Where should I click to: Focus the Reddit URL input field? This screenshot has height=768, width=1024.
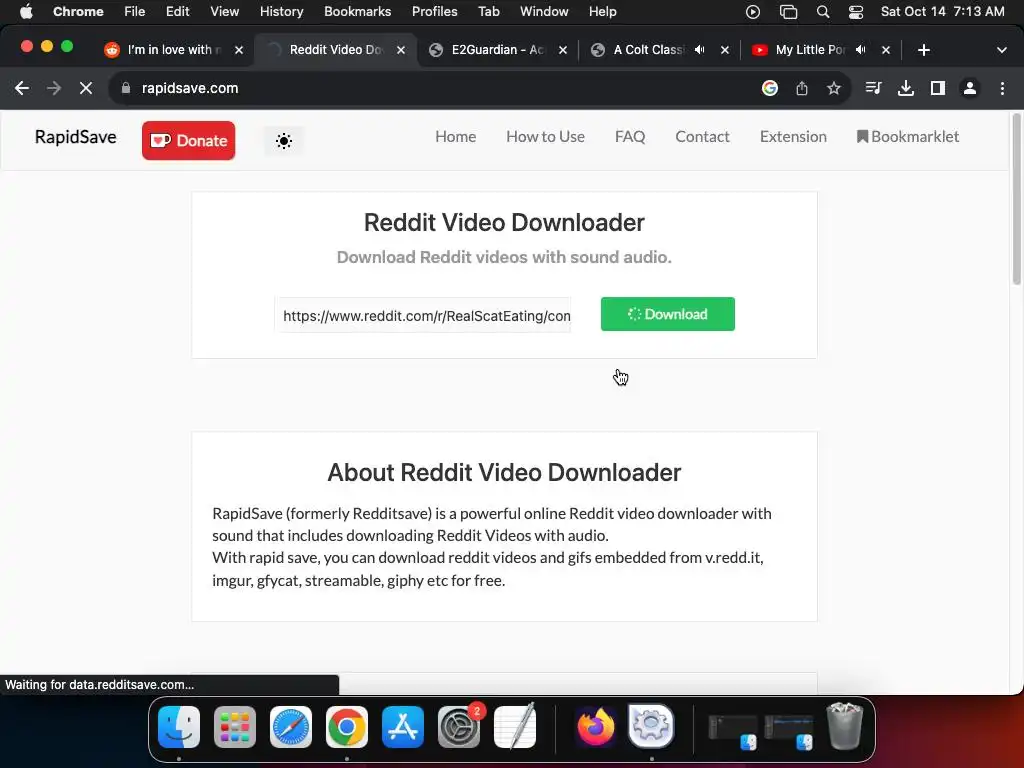[x=423, y=315]
